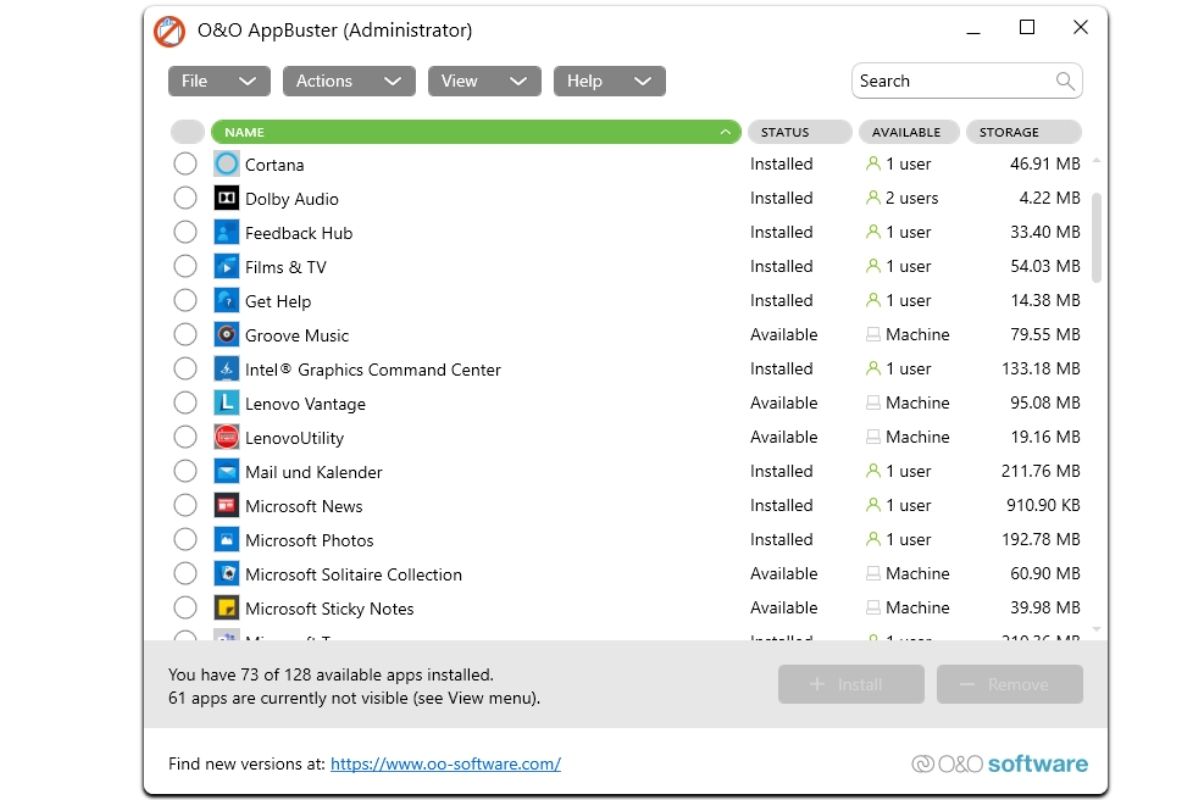Select the Feedback Hub checkbox

pos(185,232)
